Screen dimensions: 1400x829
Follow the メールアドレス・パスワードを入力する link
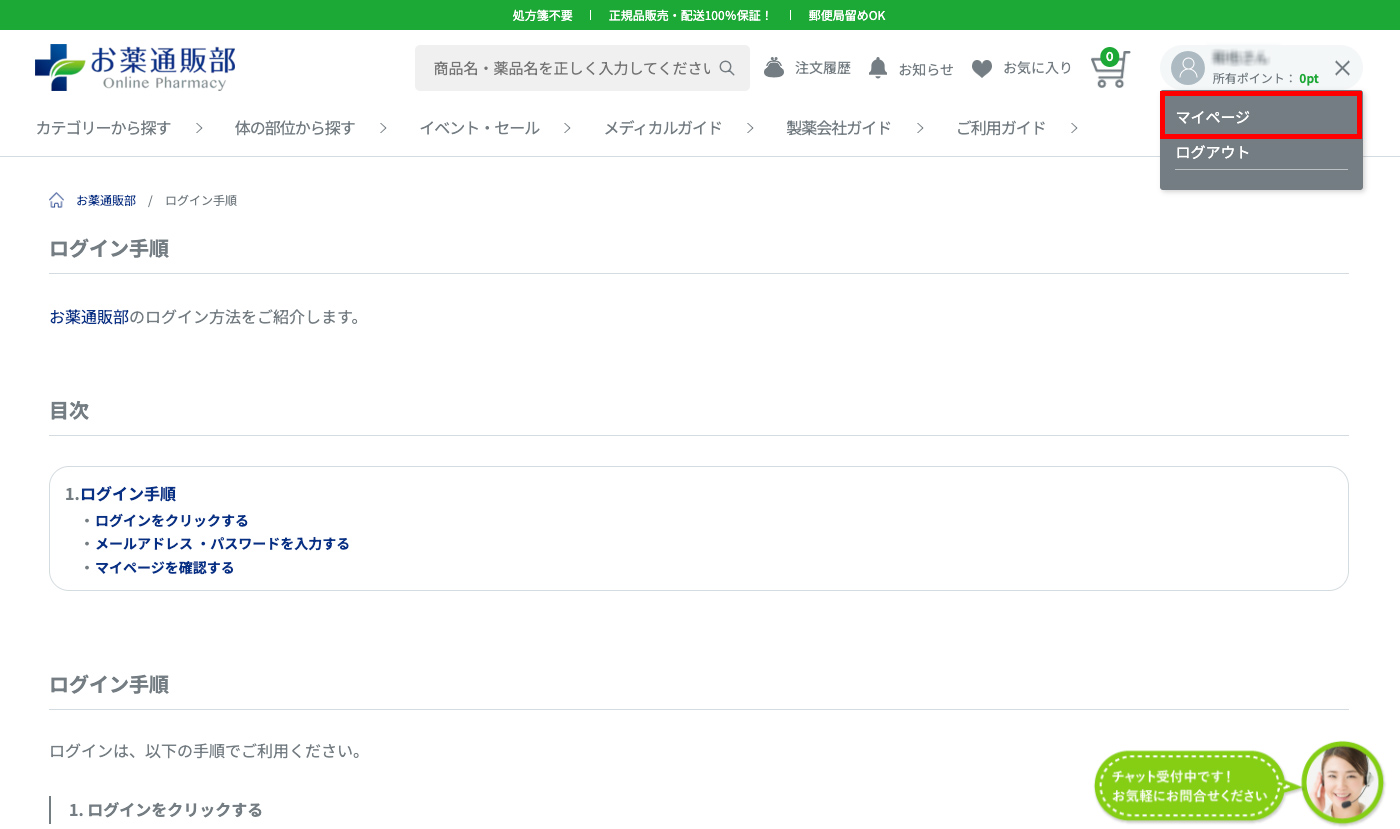(x=221, y=543)
